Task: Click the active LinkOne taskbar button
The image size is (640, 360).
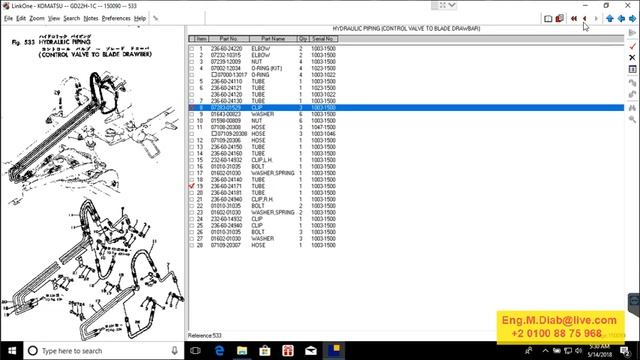Action: pyautogui.click(x=334, y=351)
